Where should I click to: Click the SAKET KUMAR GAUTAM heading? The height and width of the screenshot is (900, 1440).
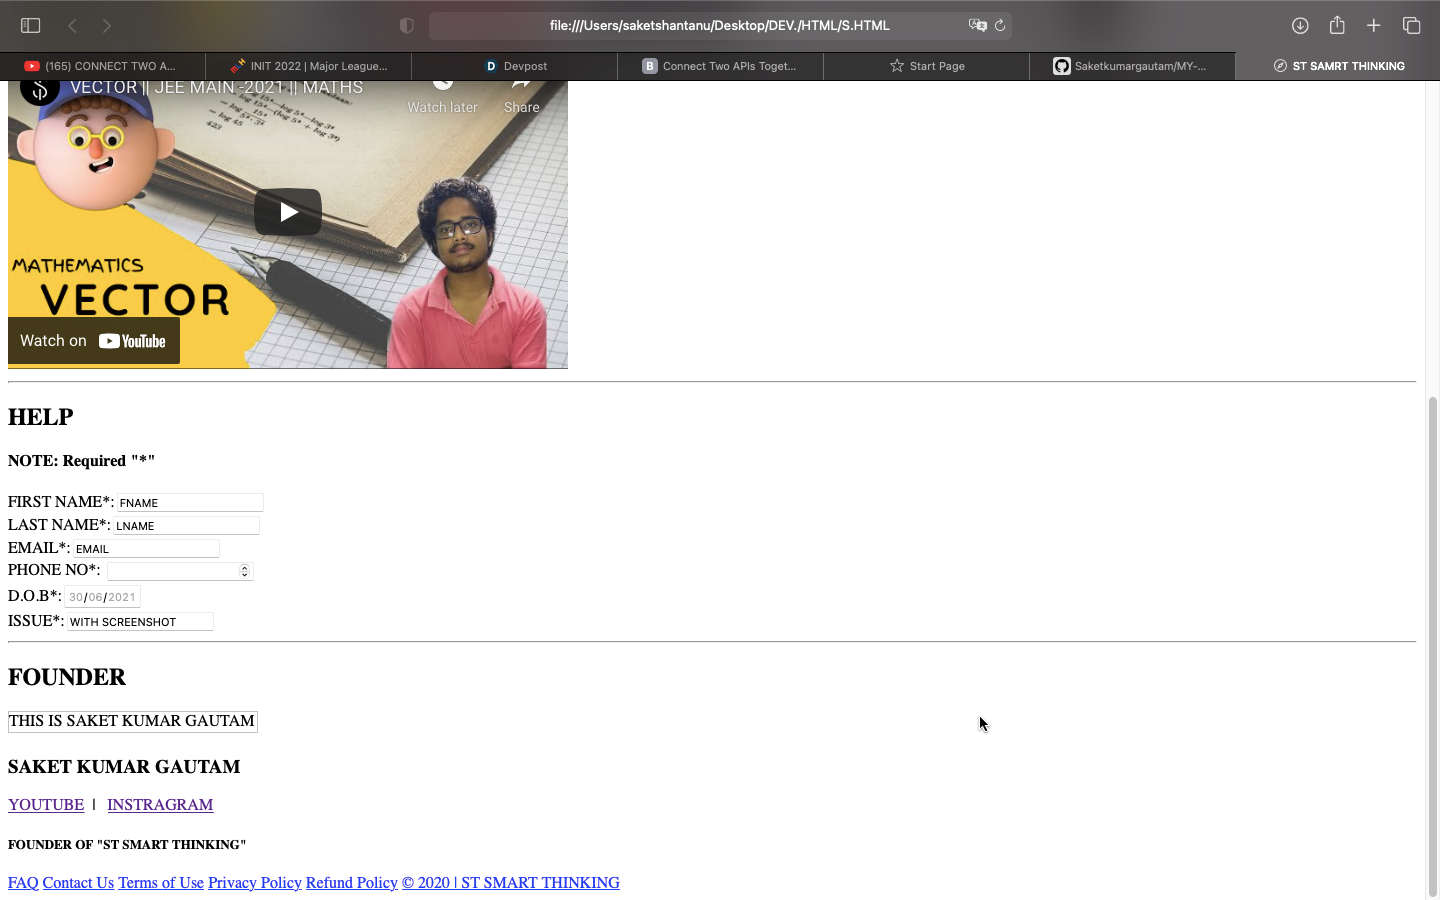(x=124, y=767)
